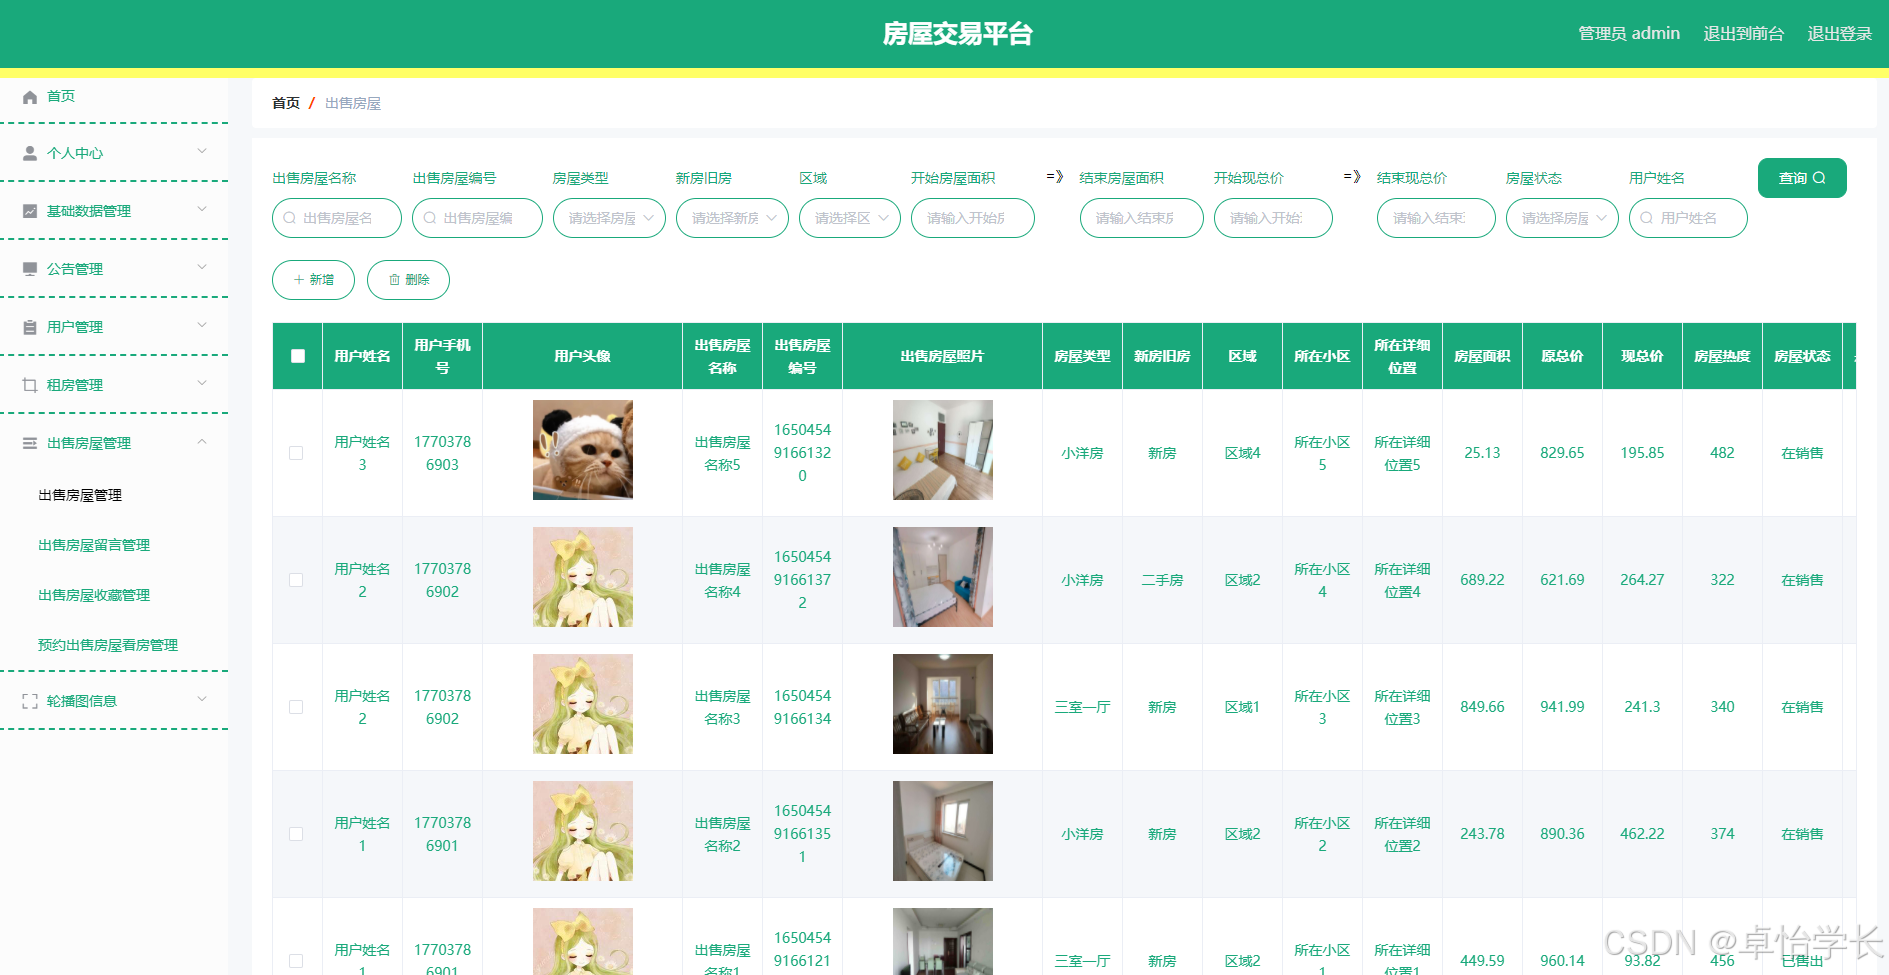Click 退出到前台 link in header
Image resolution: width=1889 pixels, height=975 pixels.
click(1743, 34)
